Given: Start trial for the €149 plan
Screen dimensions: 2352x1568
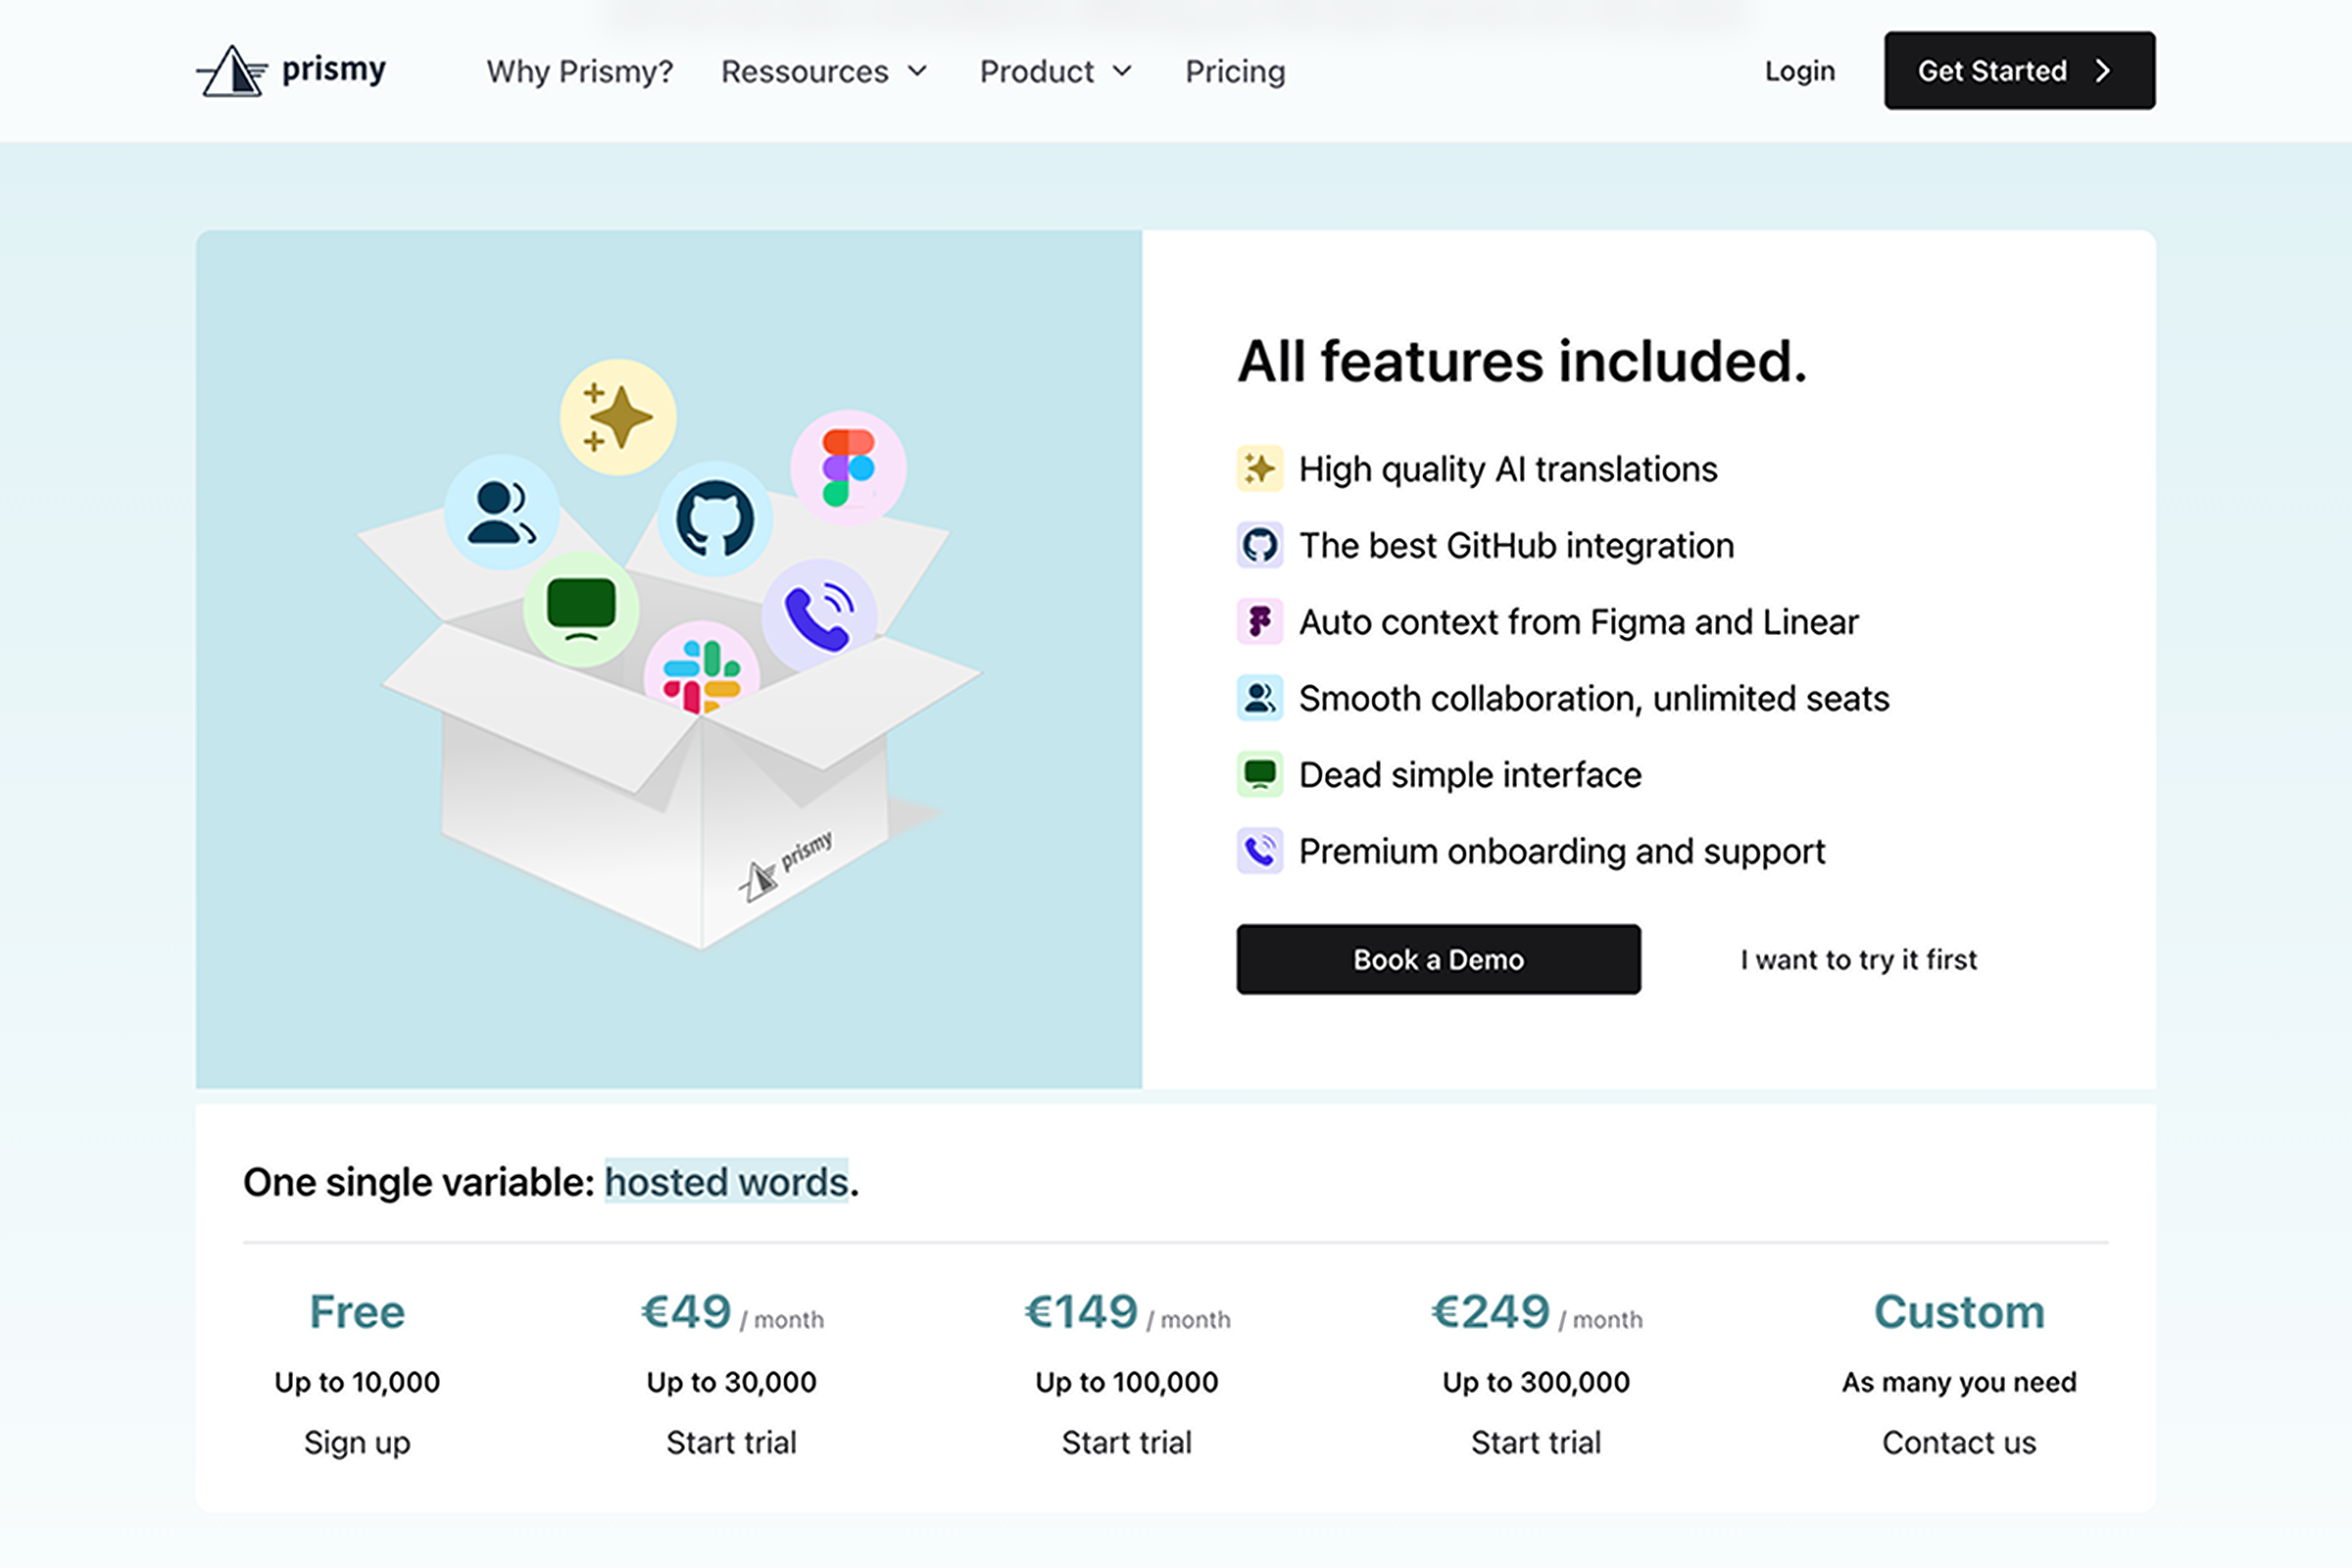Looking at the screenshot, I should pyautogui.click(x=1126, y=1442).
